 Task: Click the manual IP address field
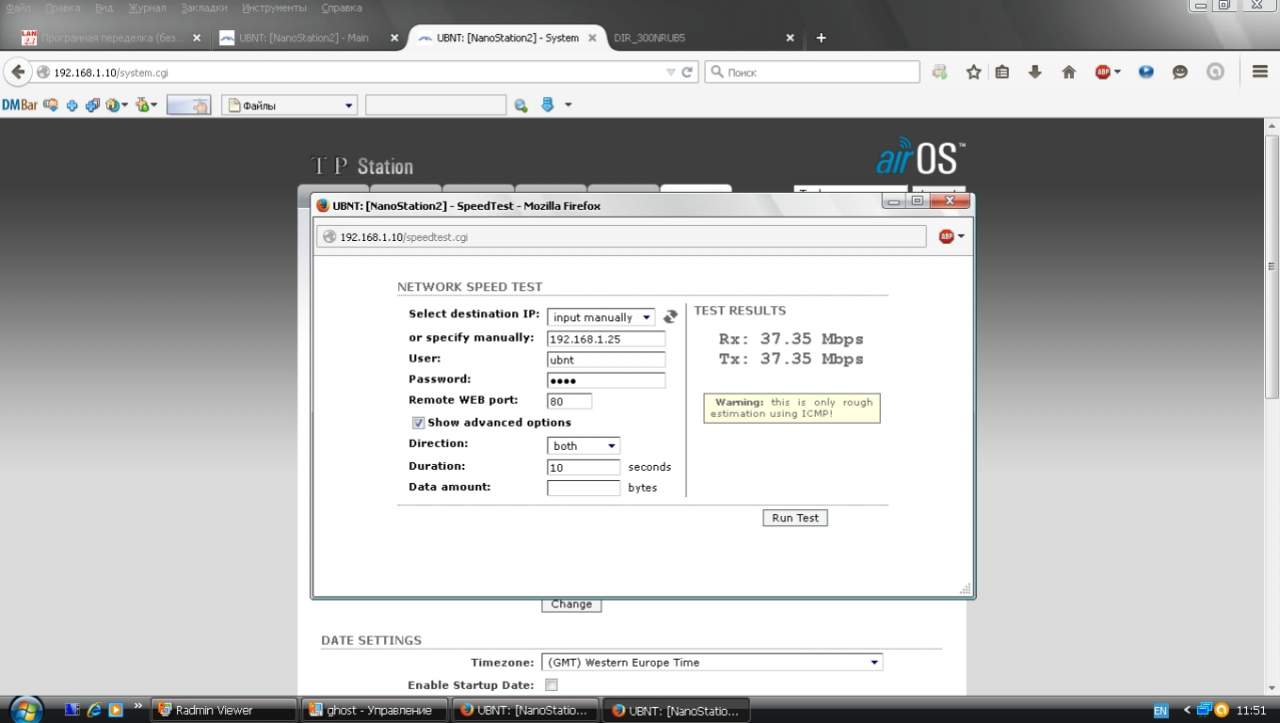coord(606,339)
